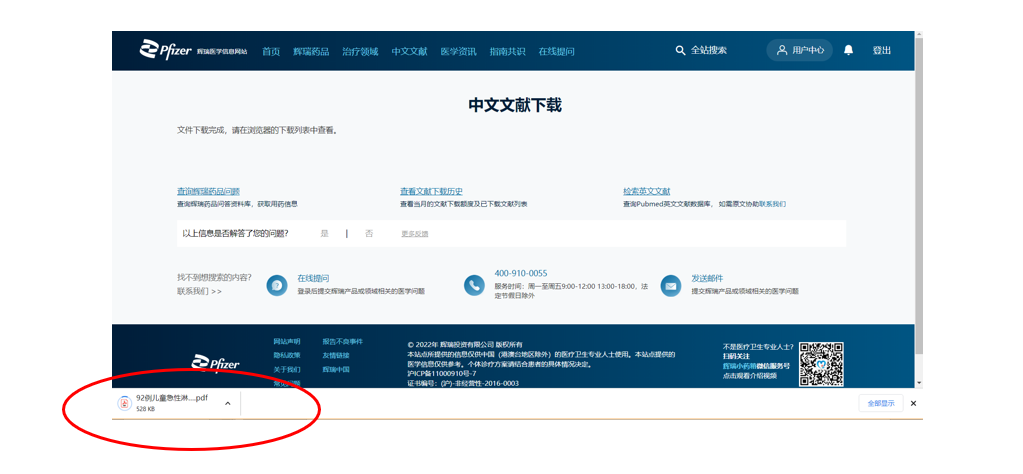The image size is (1023, 474).
Task: Open 医学资讯 in the navigation bar
Action: [459, 51]
